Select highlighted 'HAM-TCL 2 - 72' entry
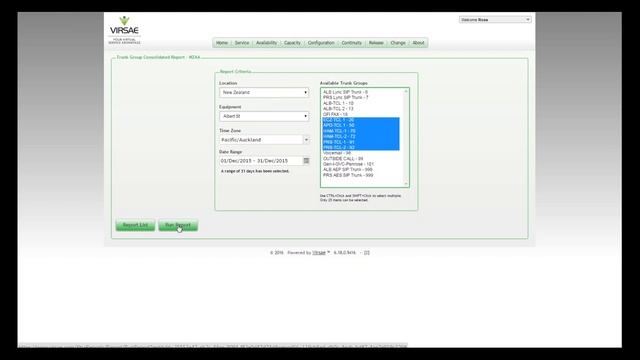The width and height of the screenshot is (640, 360). pyautogui.click(x=361, y=136)
